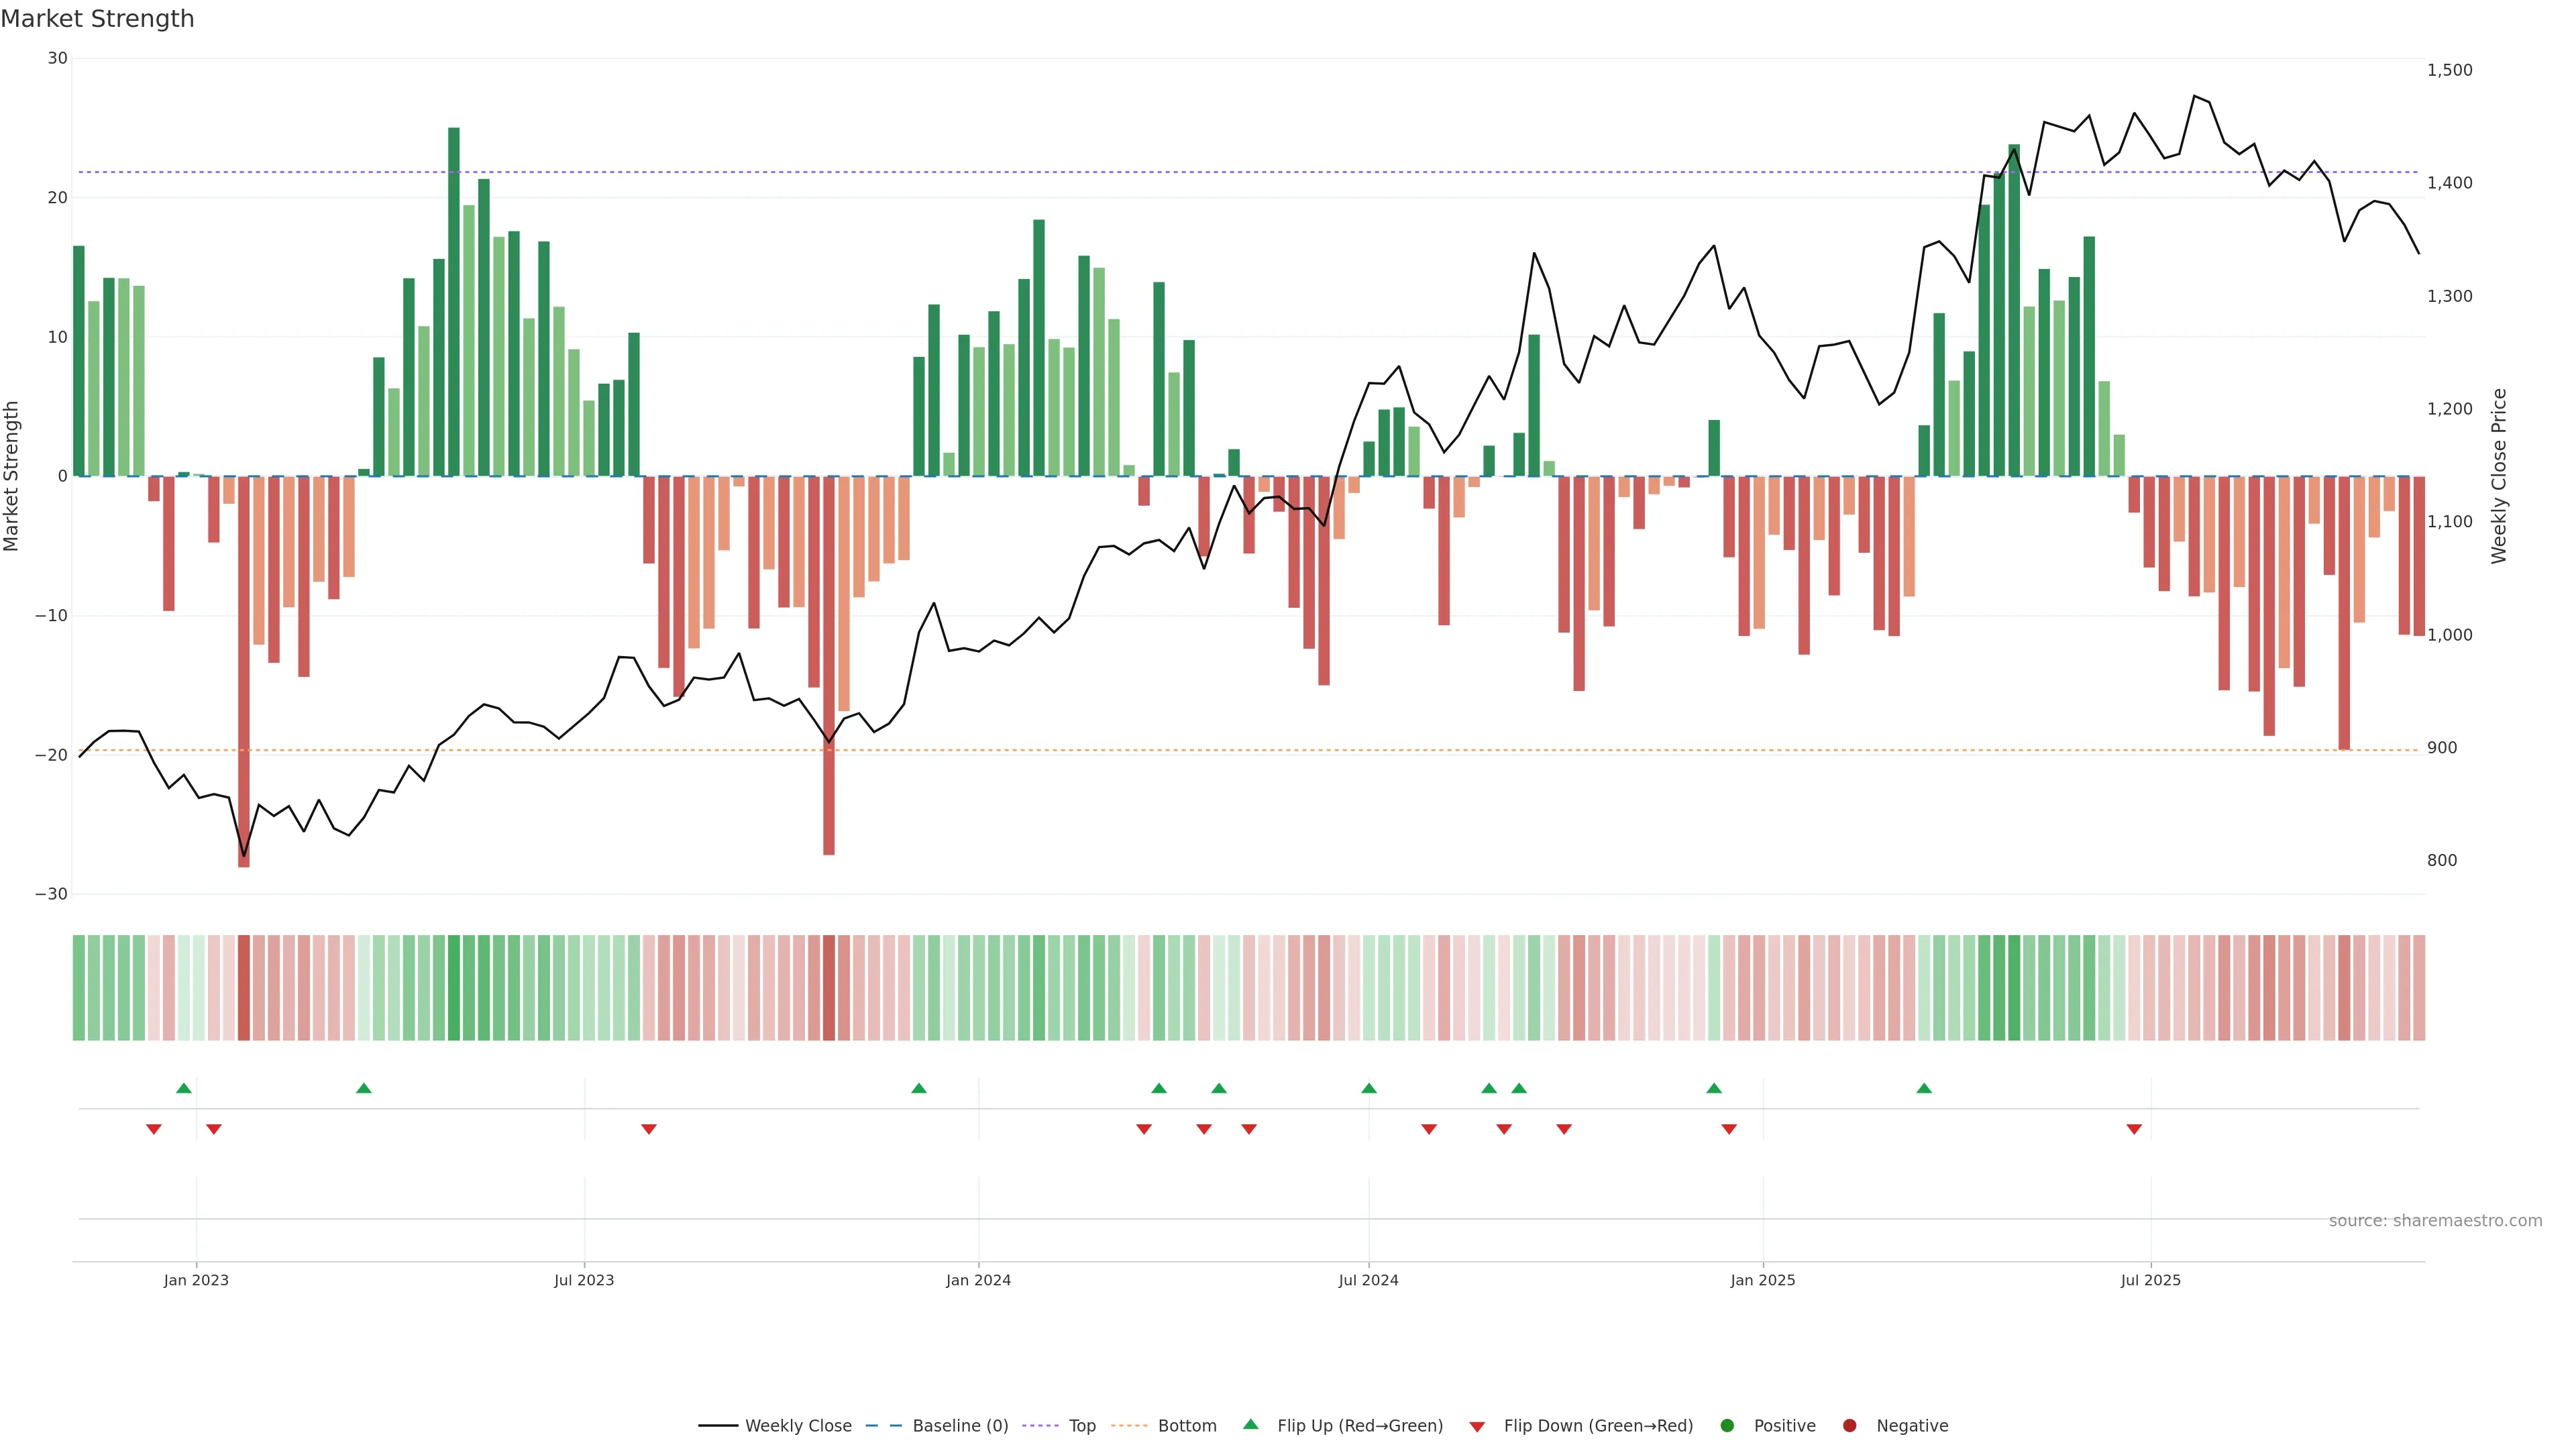Click the green flip-up marker at Jul 2024

pos(1369,1088)
